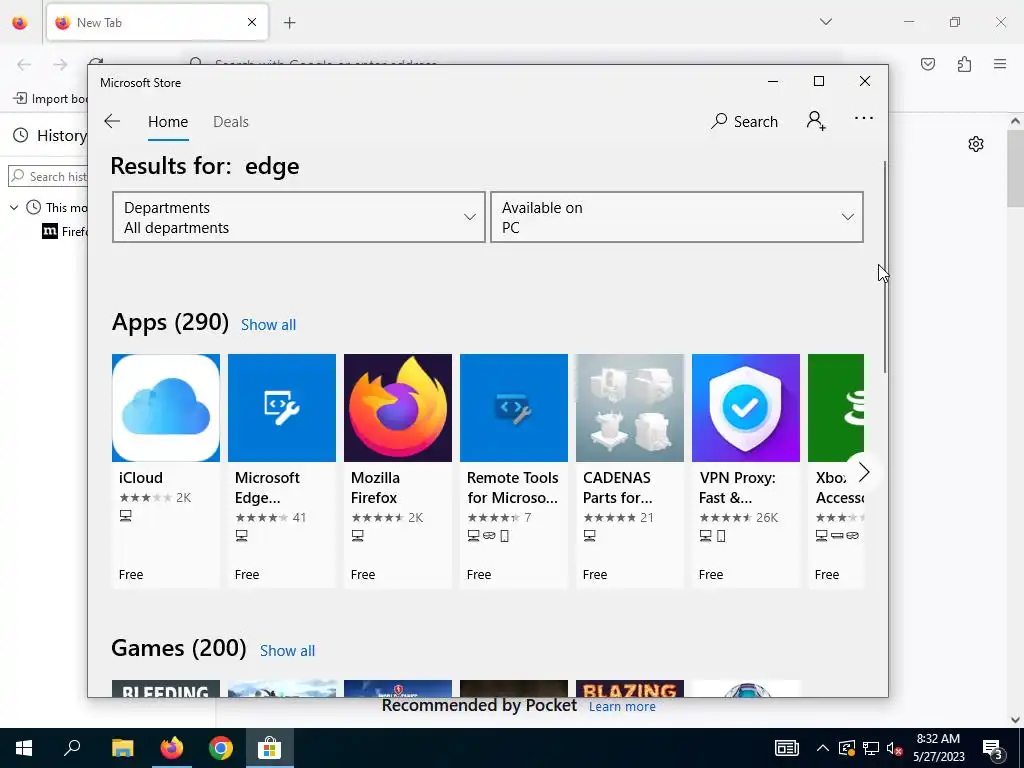Click the iCloud app name
This screenshot has height=768, width=1024.
click(x=140, y=478)
